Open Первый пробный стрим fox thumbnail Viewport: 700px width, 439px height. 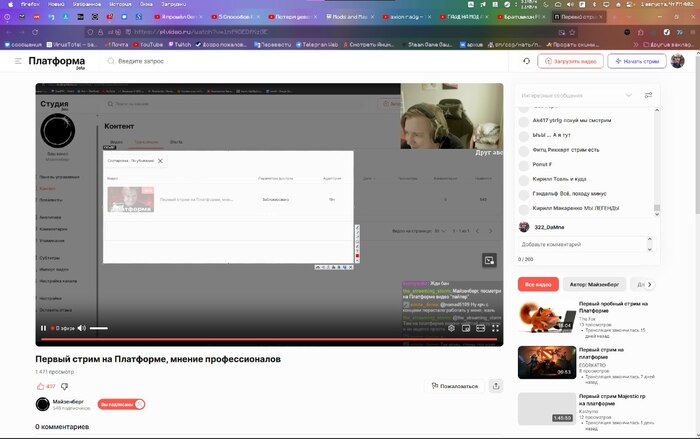tap(547, 316)
